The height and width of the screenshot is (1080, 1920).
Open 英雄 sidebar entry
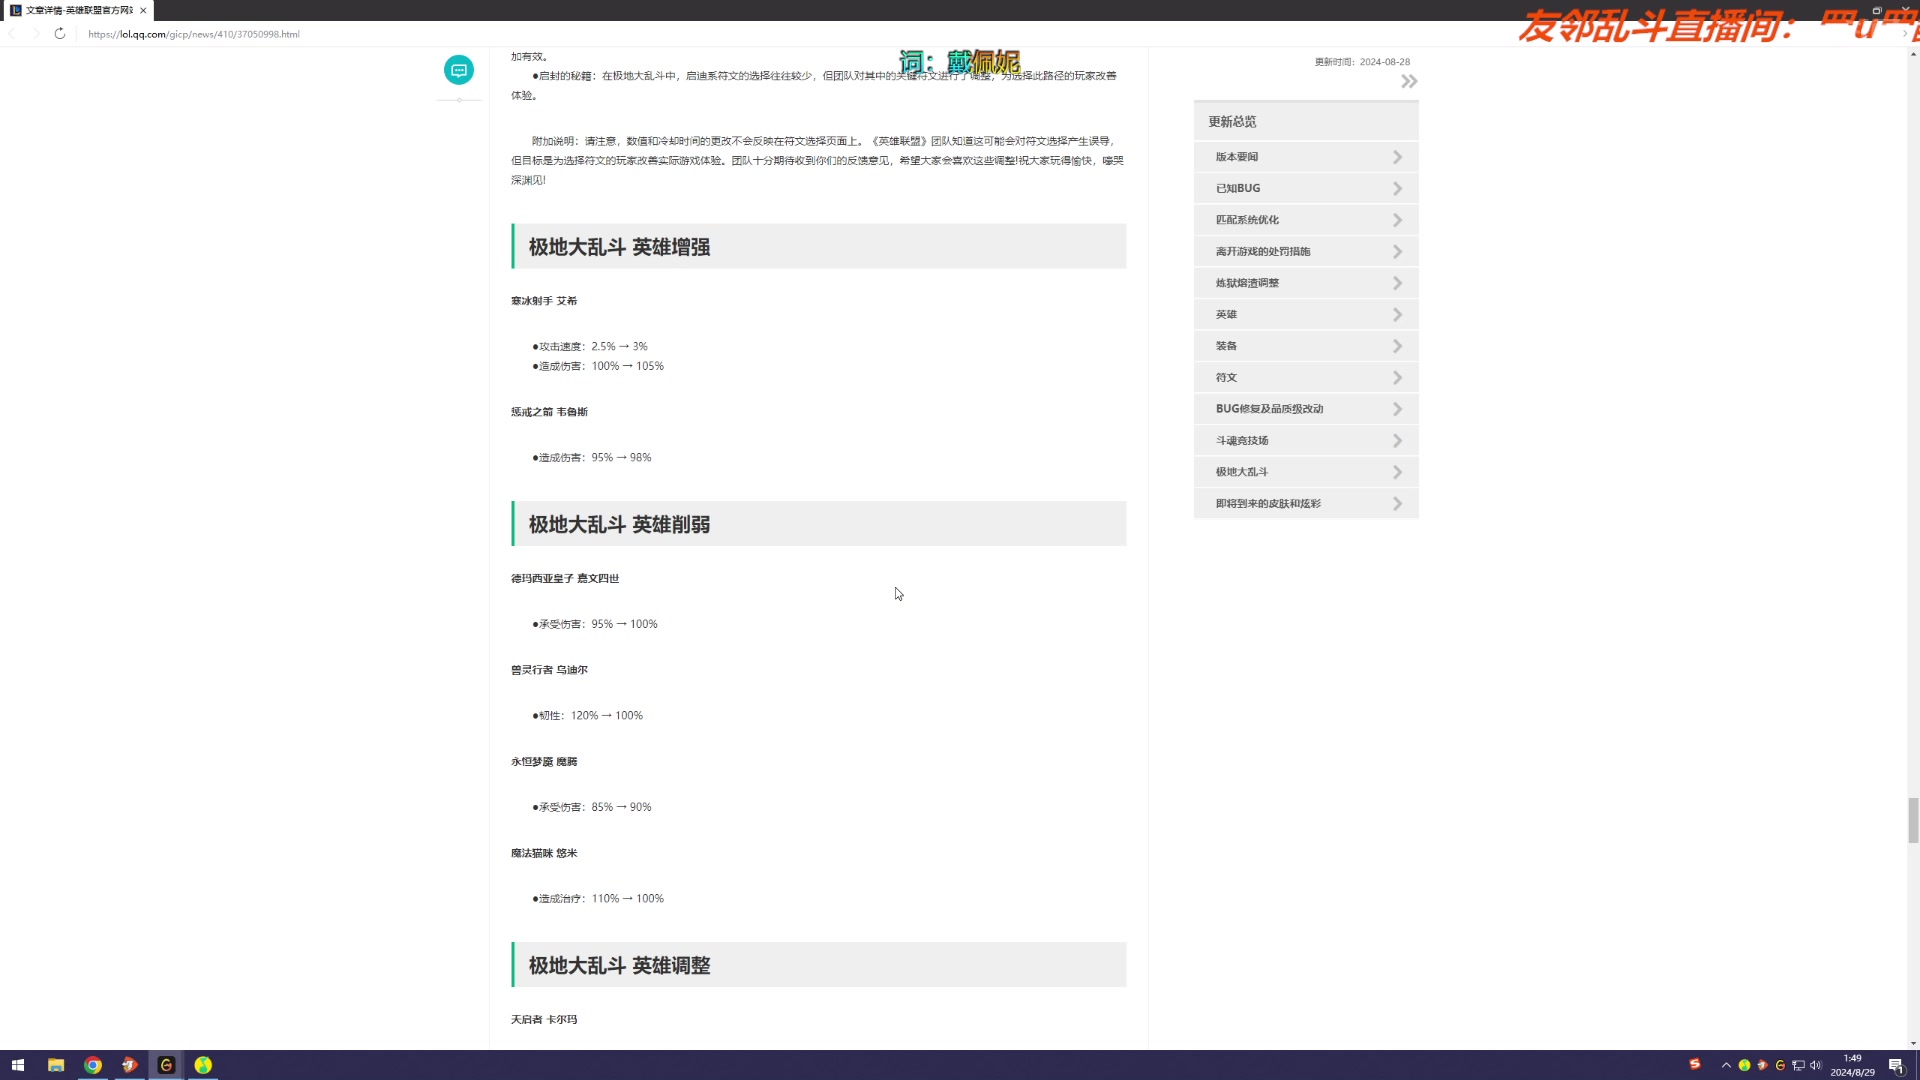[1306, 314]
